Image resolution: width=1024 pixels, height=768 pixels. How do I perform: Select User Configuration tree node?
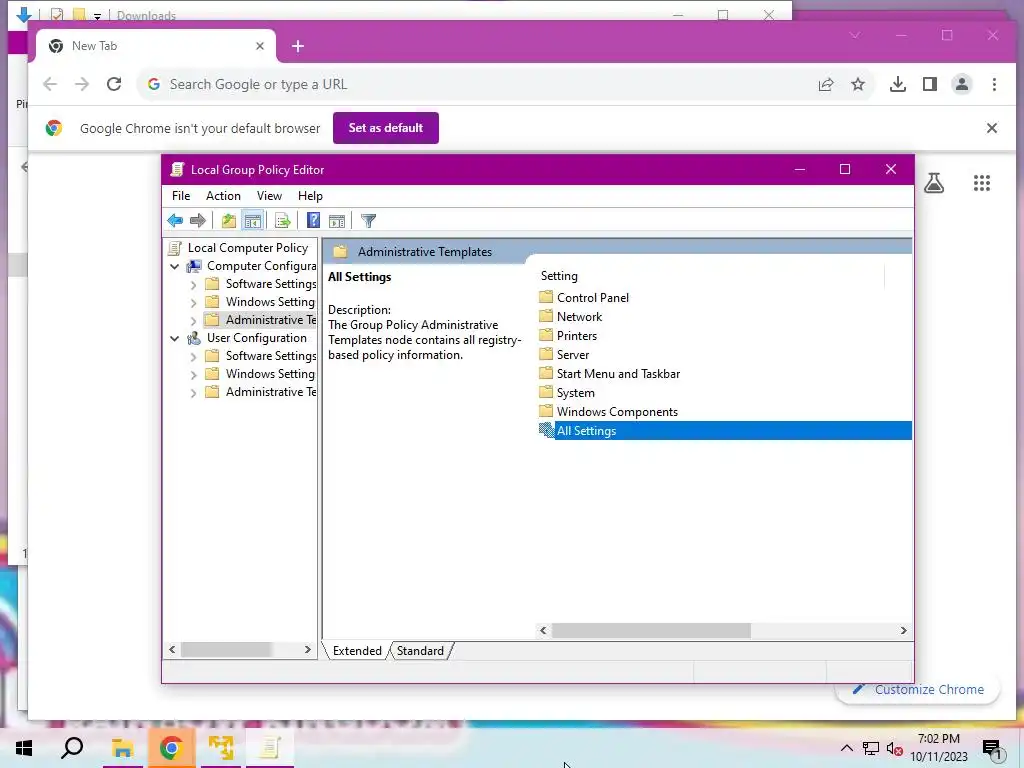tap(257, 338)
